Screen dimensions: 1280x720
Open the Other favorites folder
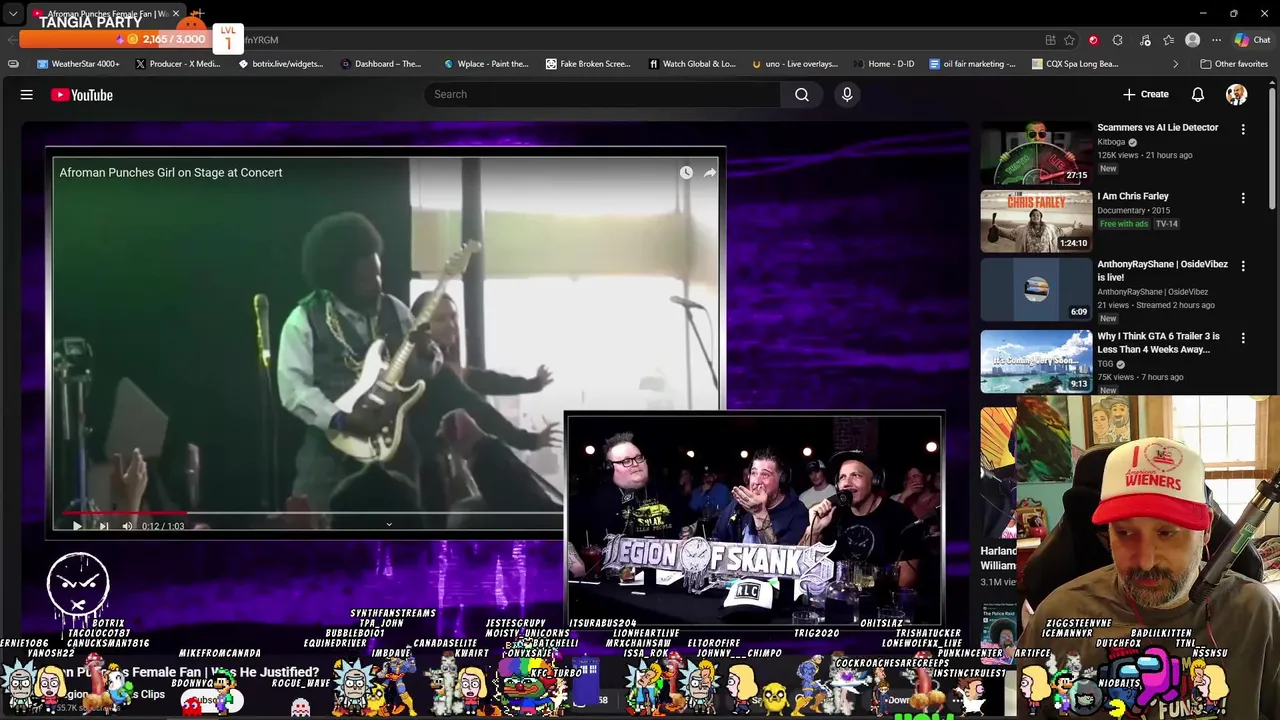pyautogui.click(x=1233, y=64)
